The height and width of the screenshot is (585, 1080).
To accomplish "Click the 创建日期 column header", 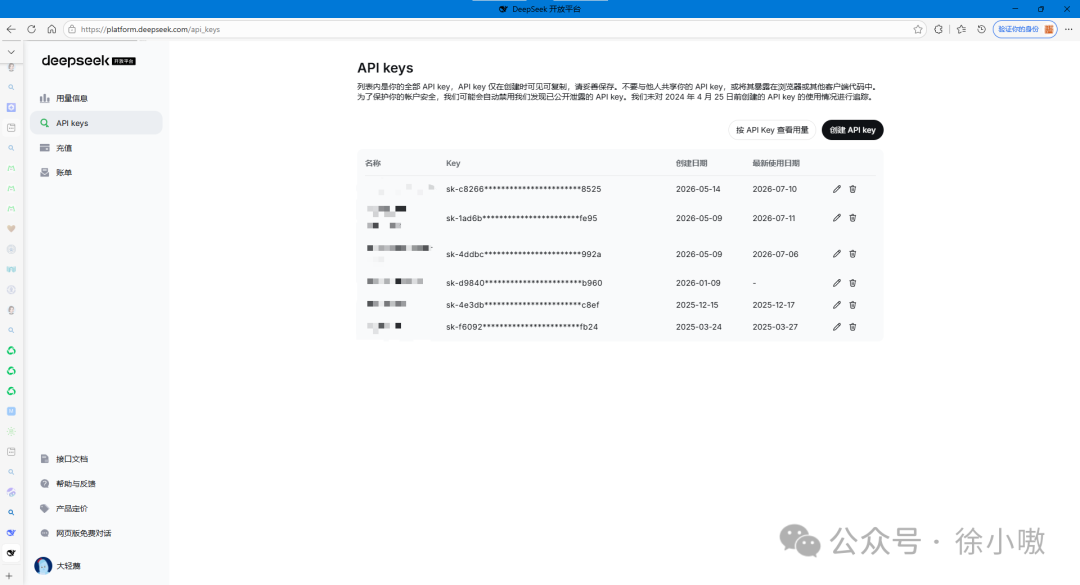I will [691, 163].
